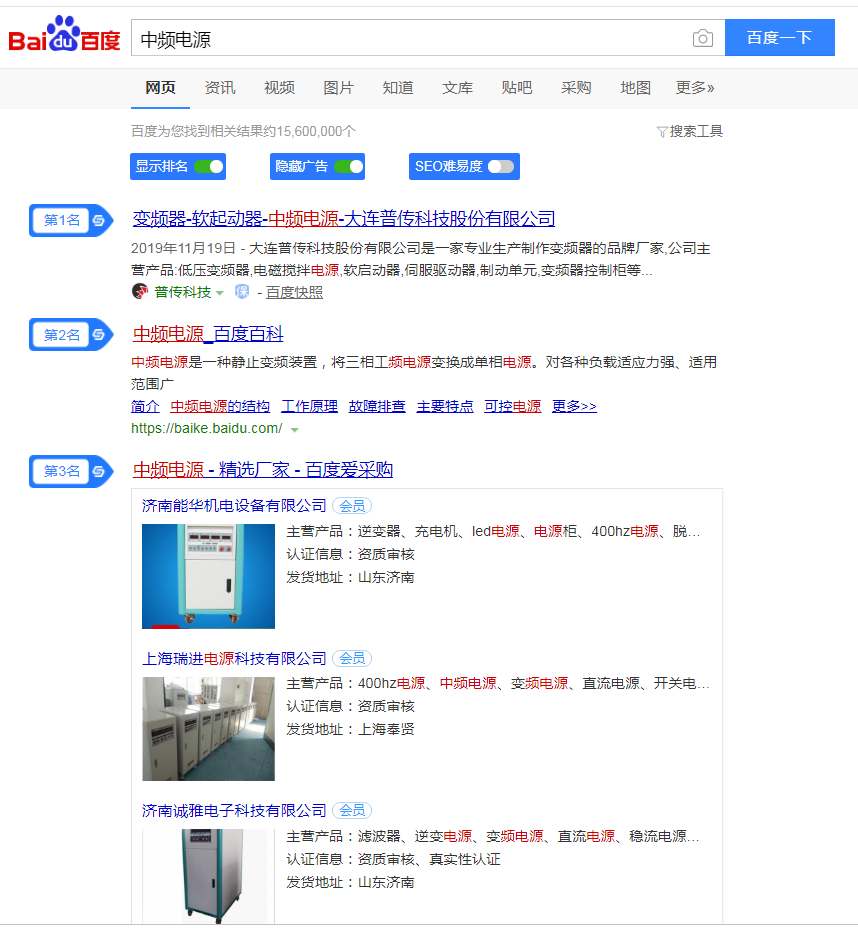Open the 知道 tab
The height and width of the screenshot is (929, 858).
(398, 88)
